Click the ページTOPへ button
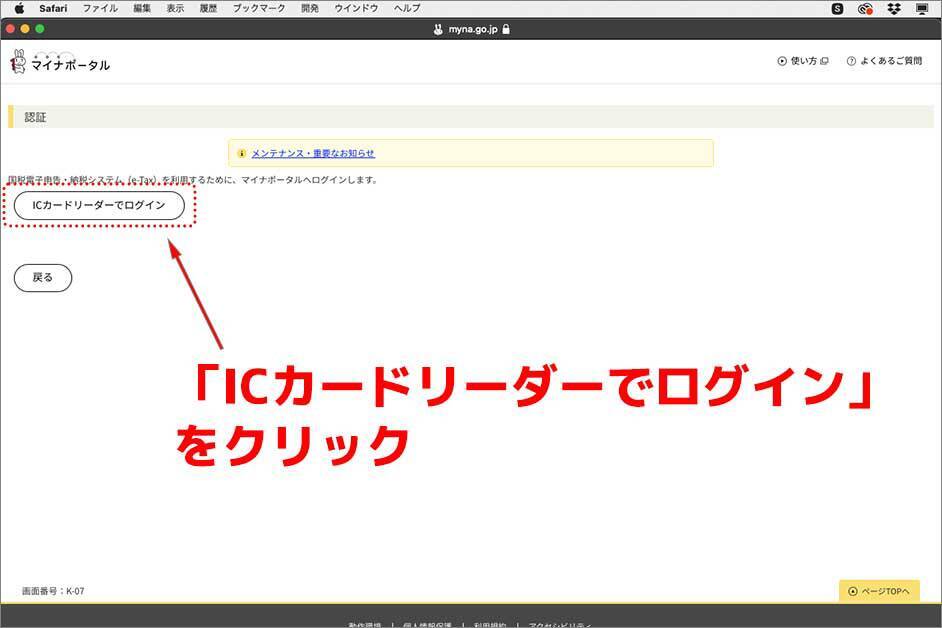 pos(879,591)
